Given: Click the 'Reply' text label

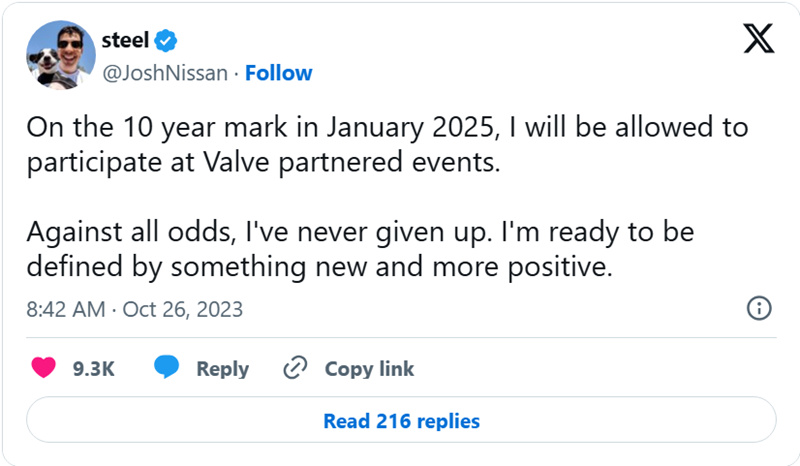Looking at the screenshot, I should pos(222,369).
